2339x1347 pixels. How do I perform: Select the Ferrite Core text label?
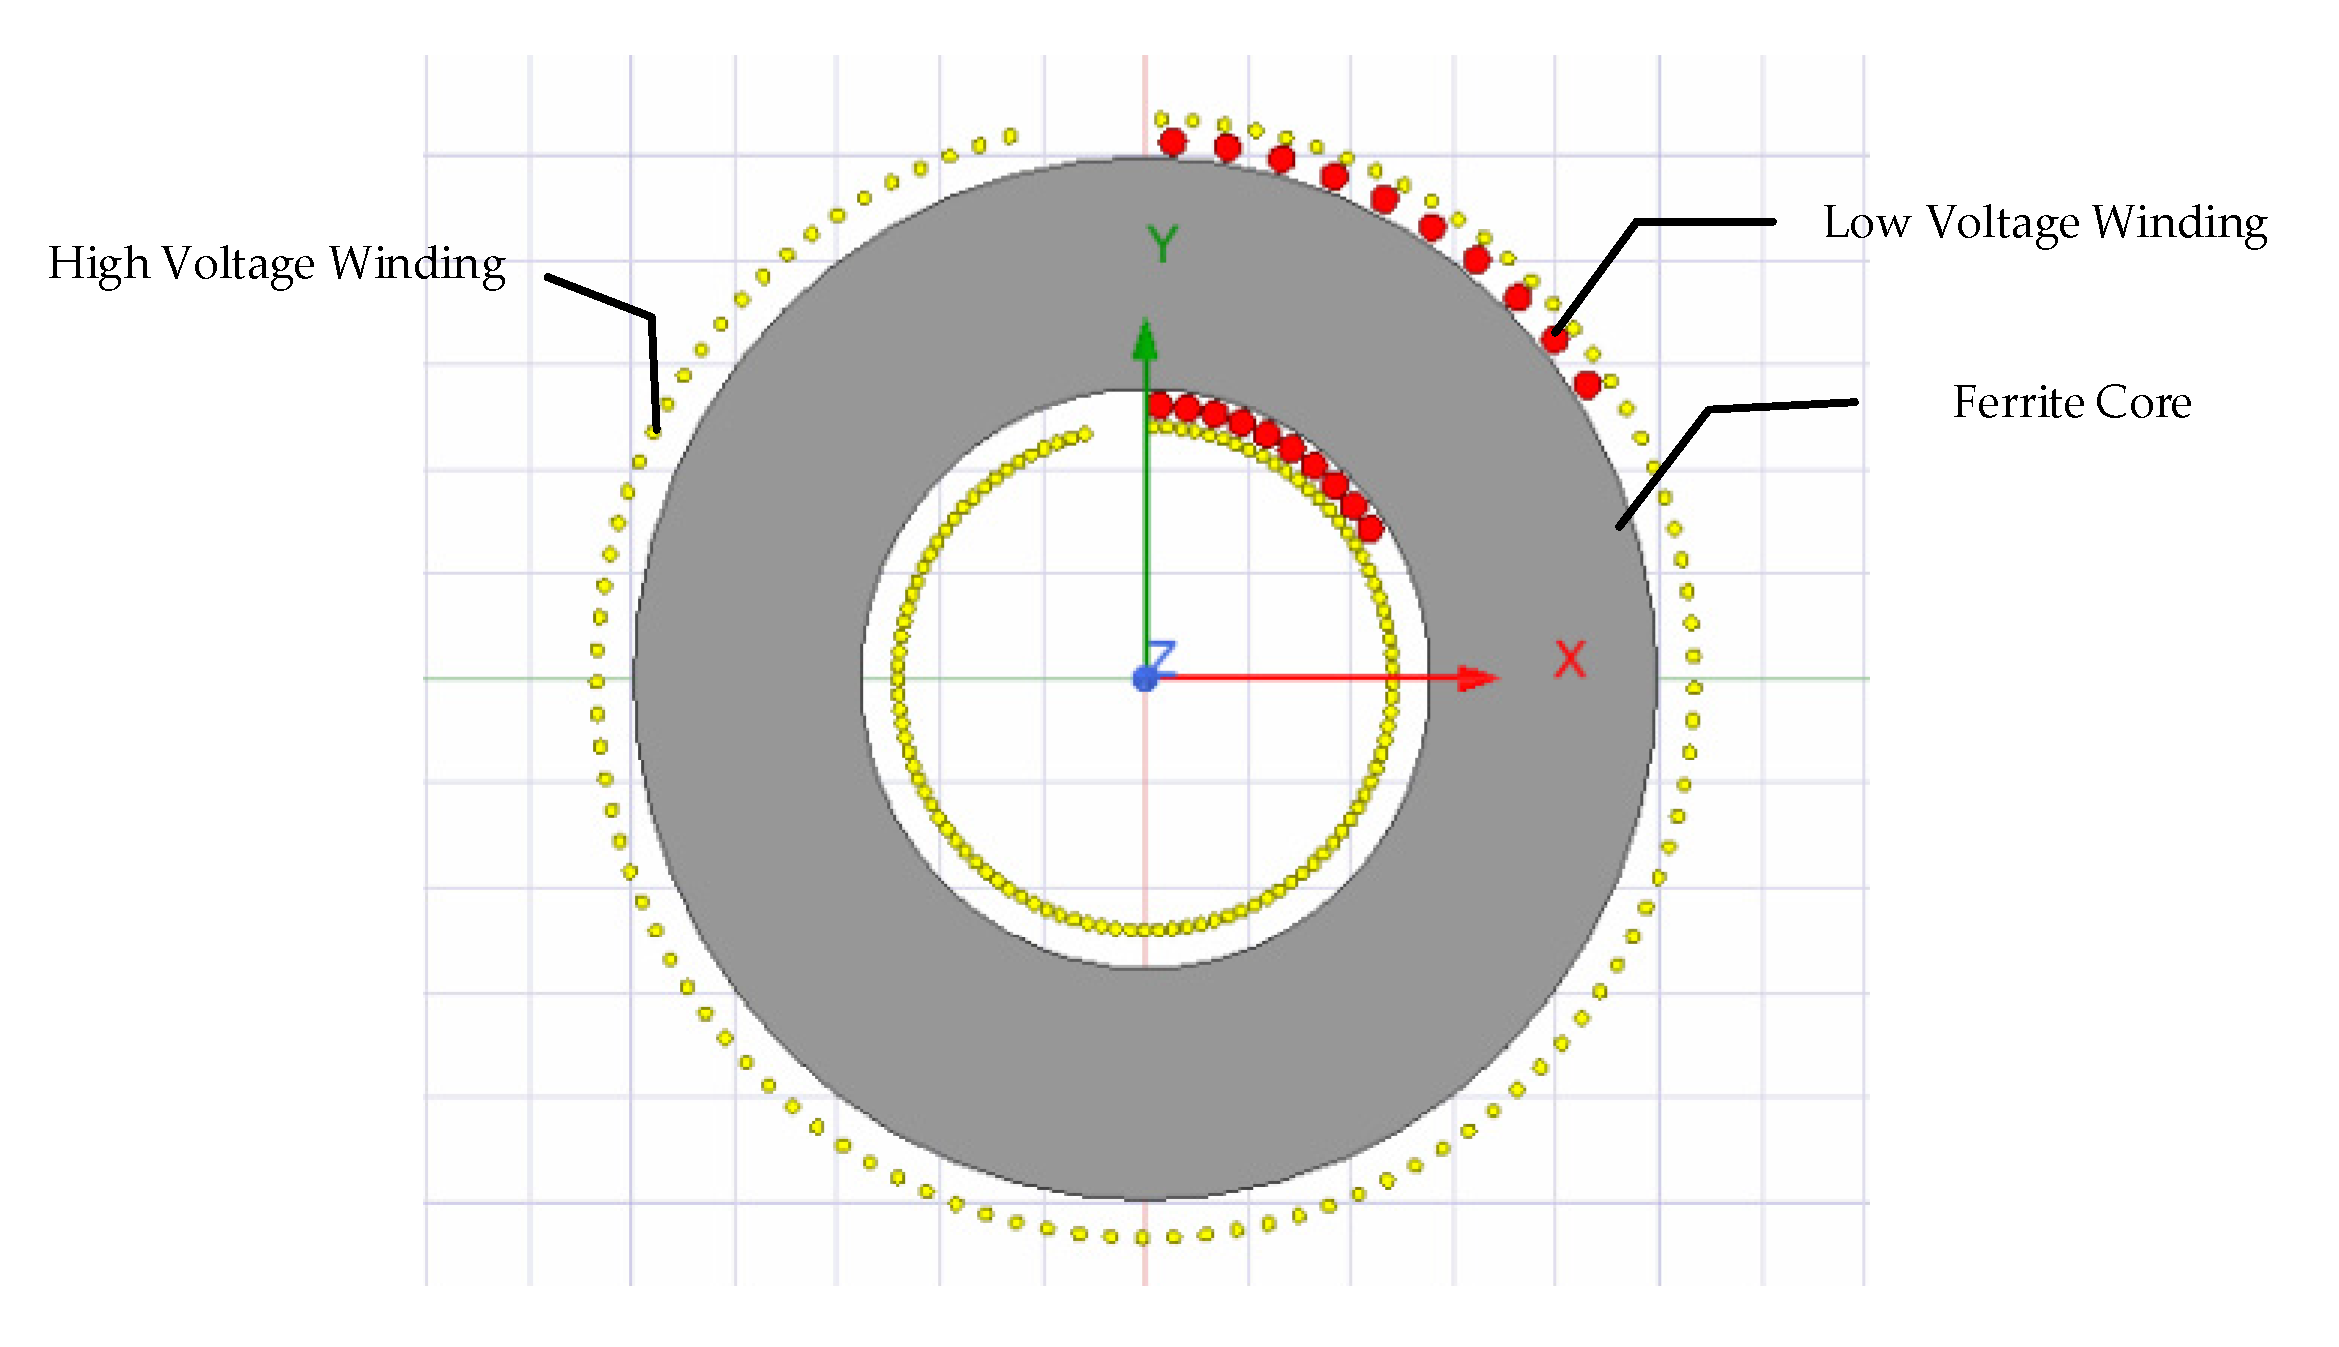2071,402
